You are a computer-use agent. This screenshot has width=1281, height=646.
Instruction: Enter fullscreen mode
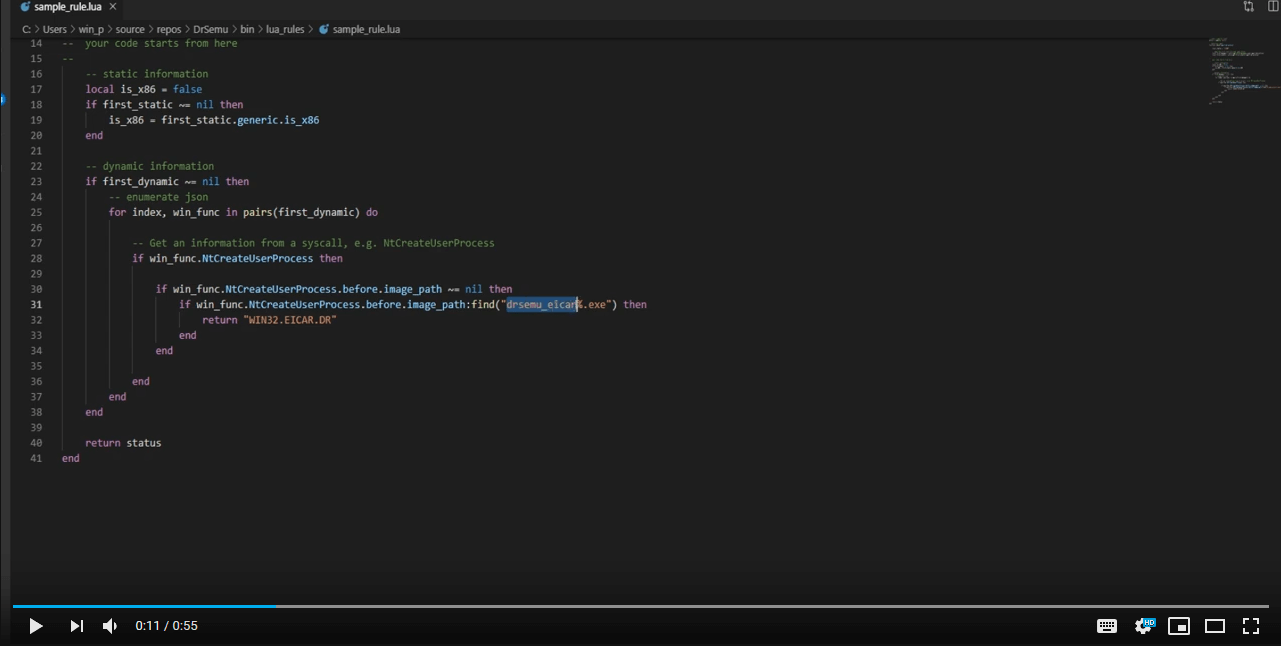point(1251,626)
